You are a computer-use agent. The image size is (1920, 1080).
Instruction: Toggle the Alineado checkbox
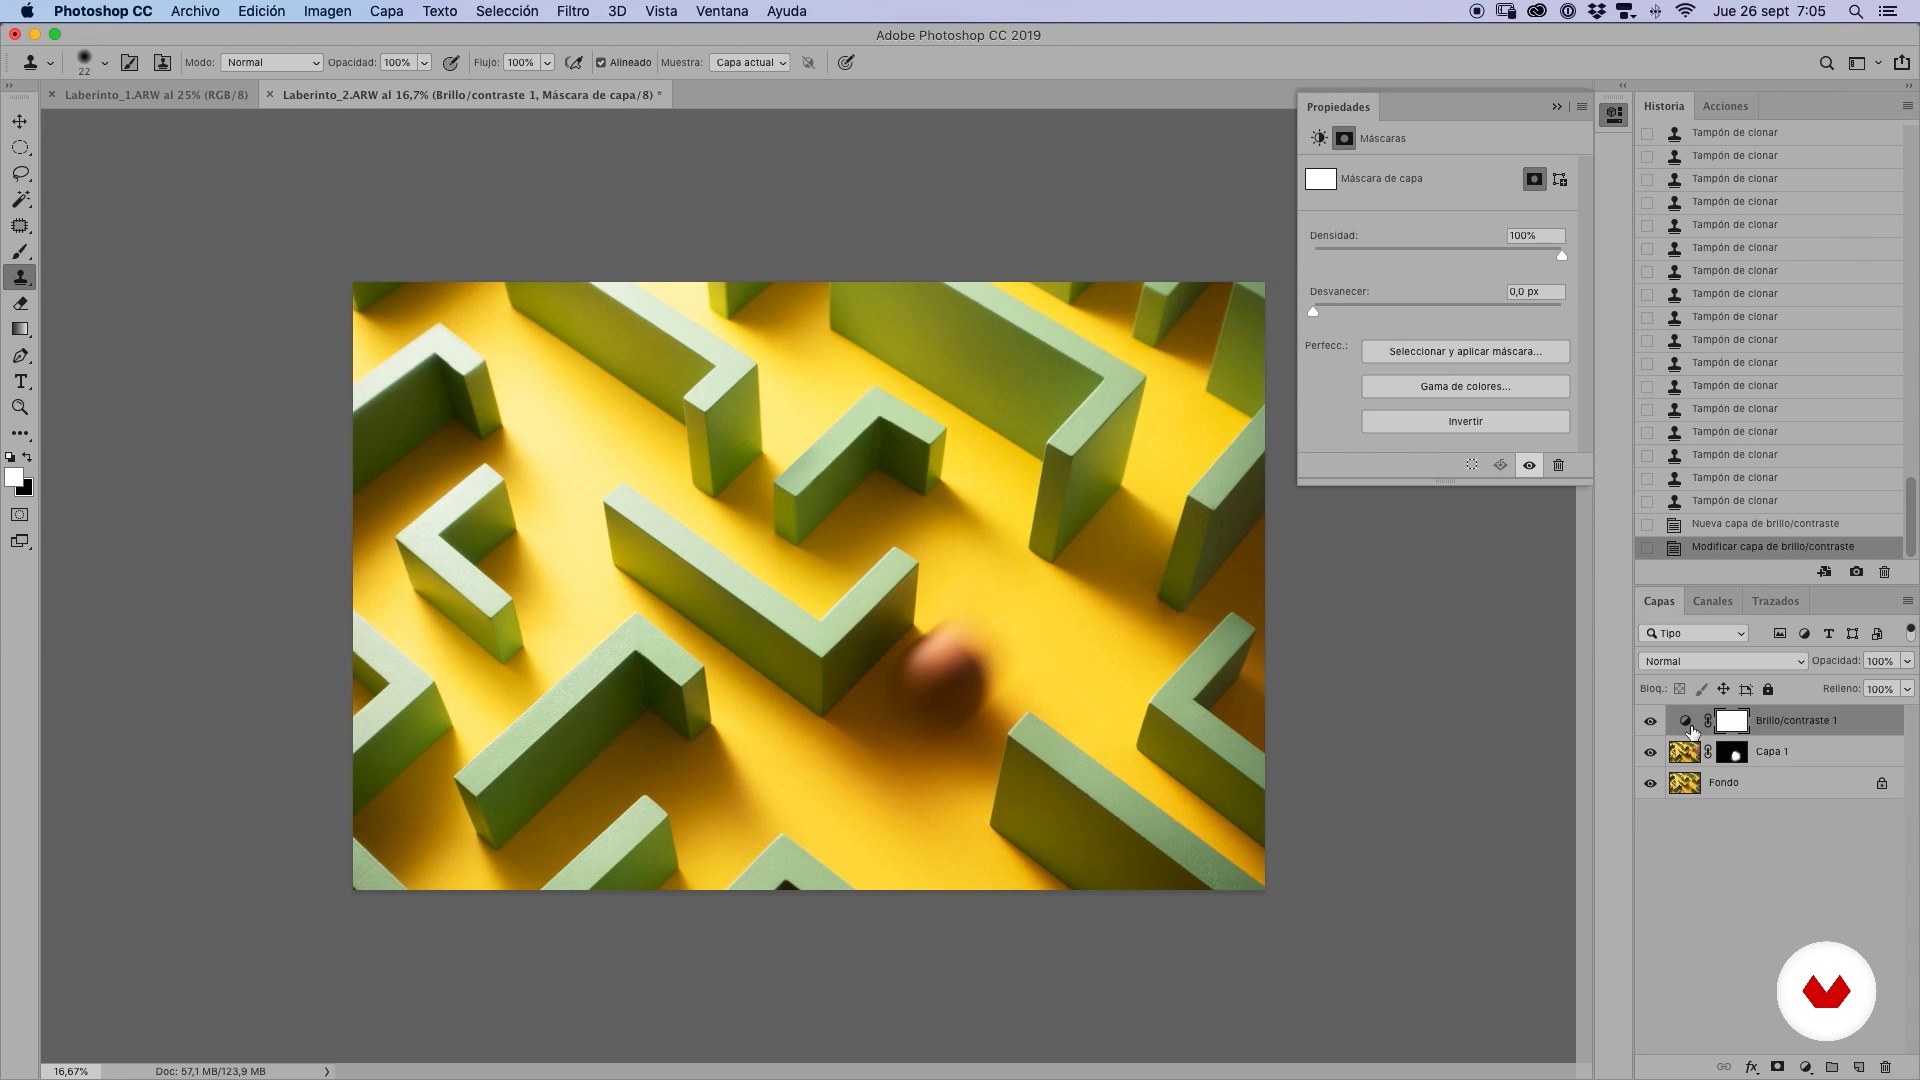pyautogui.click(x=601, y=63)
